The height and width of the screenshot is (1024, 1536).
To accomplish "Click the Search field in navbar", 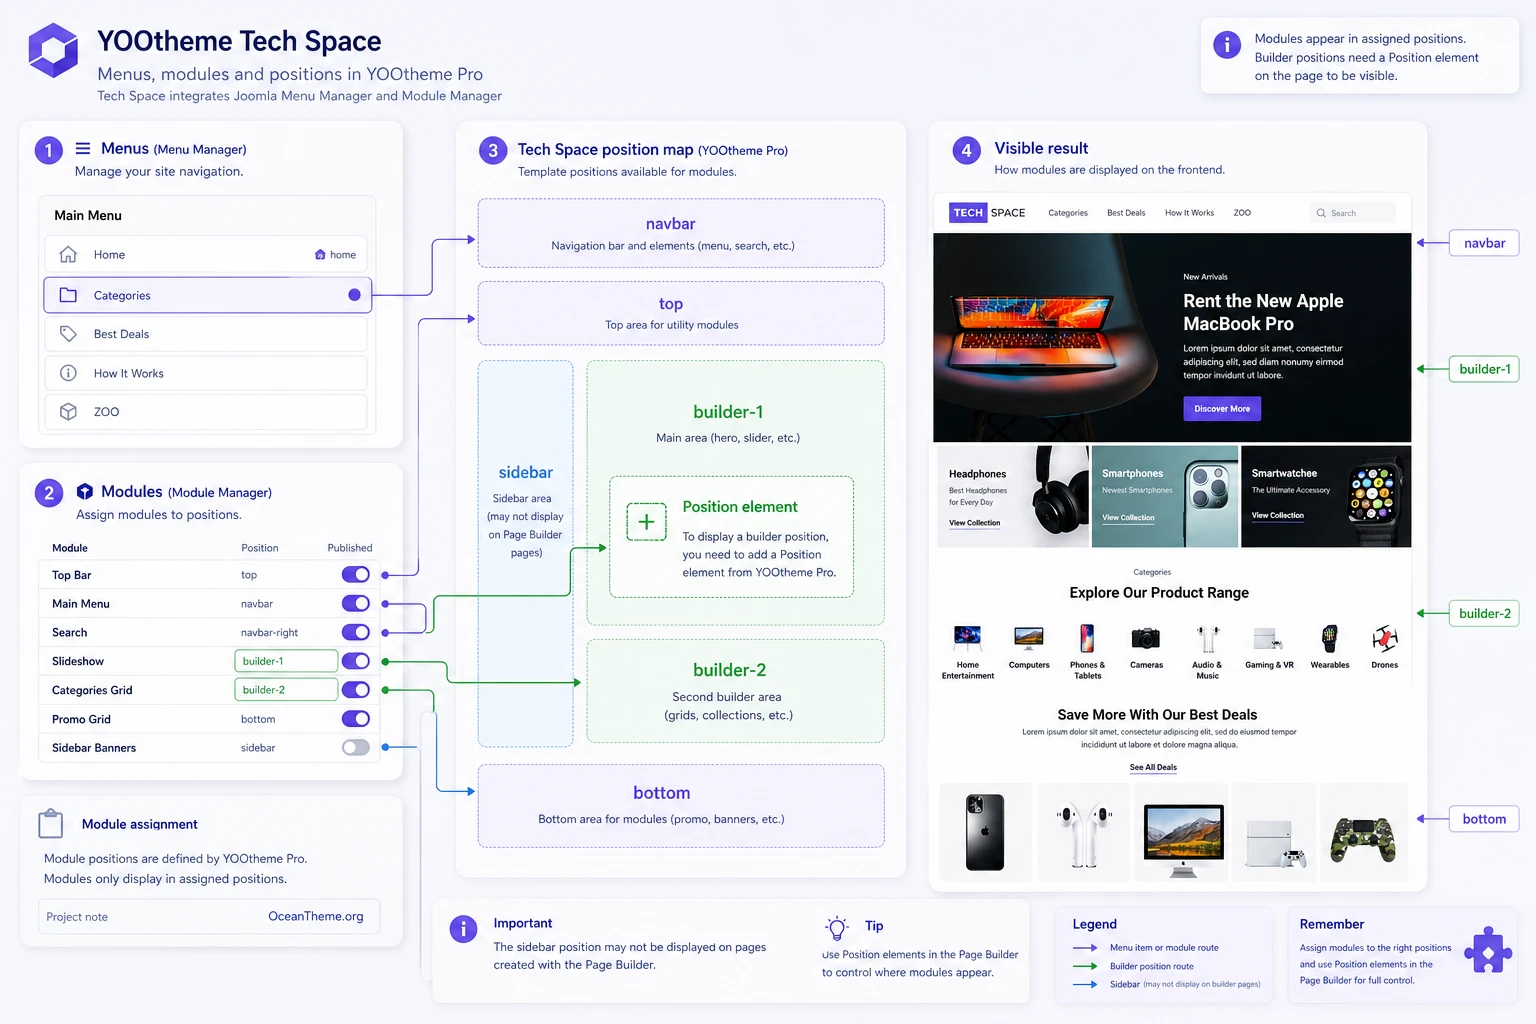I will click(x=1353, y=213).
